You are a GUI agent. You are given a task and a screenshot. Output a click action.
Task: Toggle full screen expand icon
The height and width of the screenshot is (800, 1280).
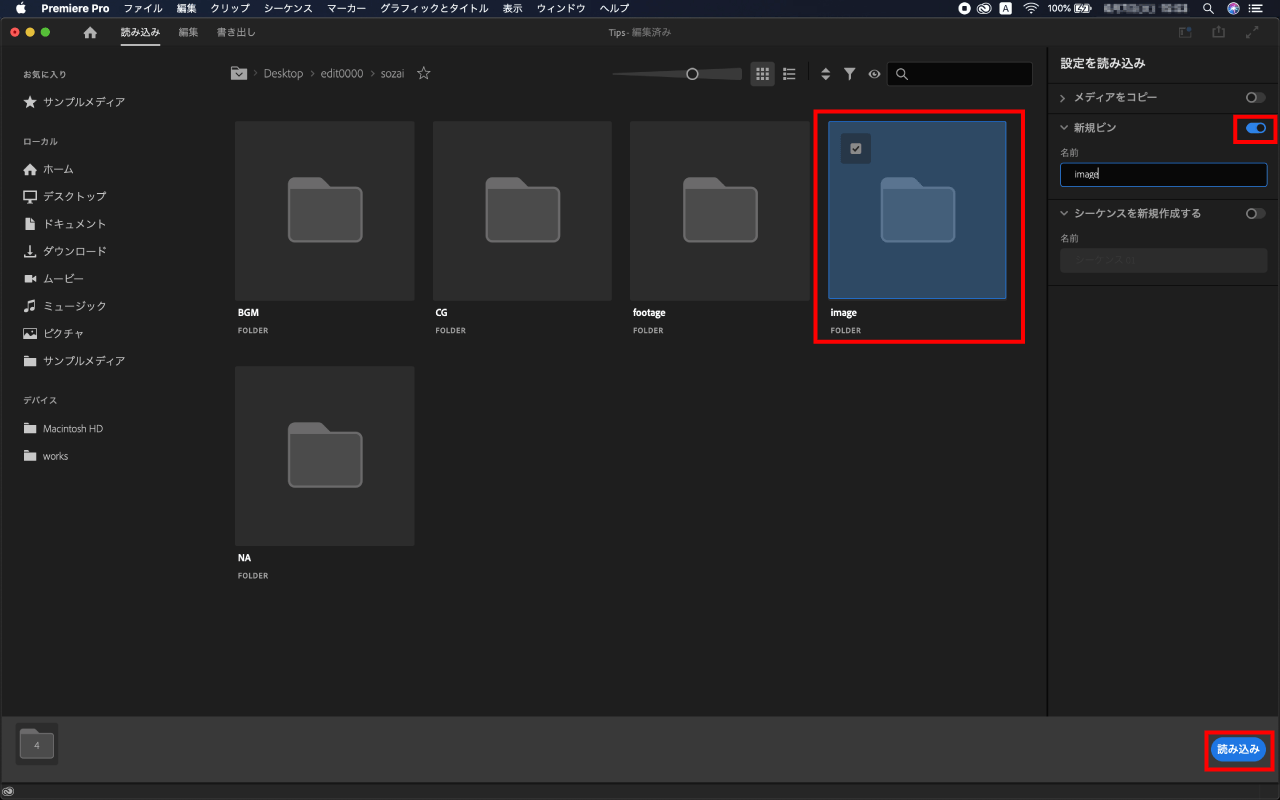pos(1252,32)
